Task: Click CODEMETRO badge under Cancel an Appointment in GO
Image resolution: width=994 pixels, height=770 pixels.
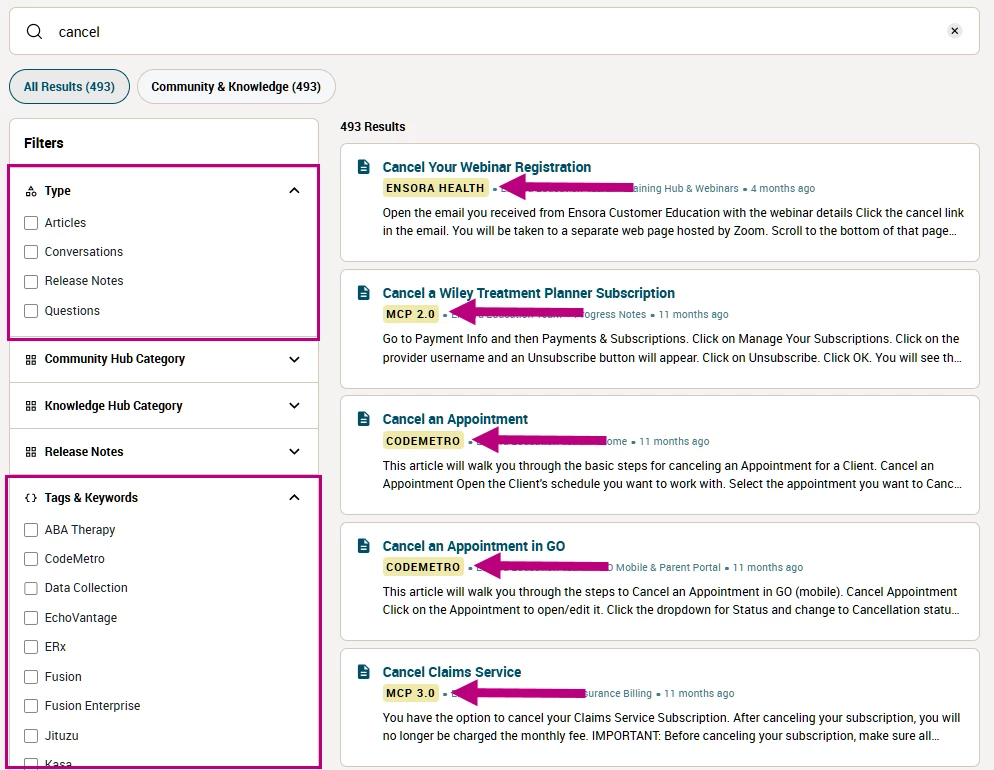Action: coord(423,567)
